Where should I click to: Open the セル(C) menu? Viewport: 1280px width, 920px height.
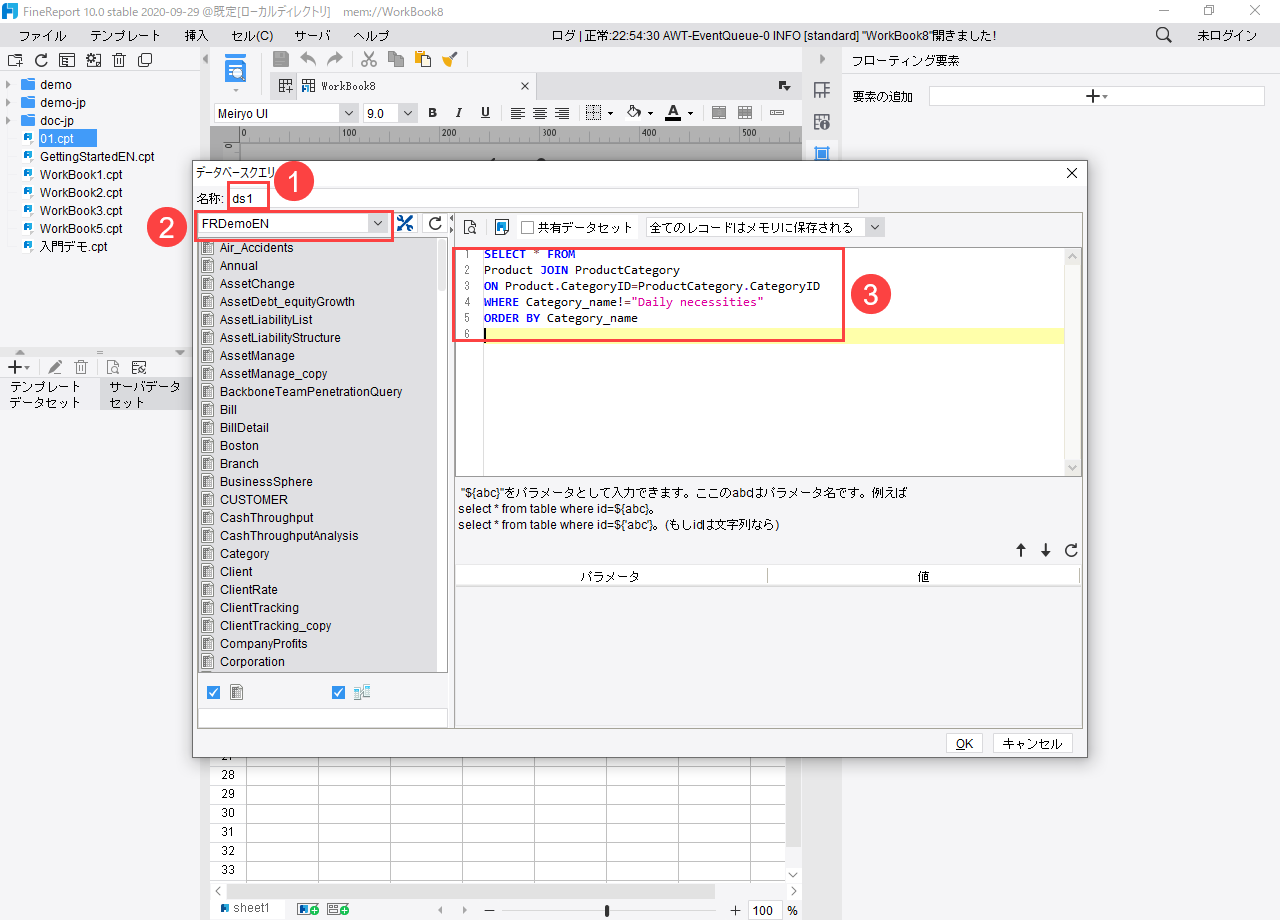pos(252,35)
